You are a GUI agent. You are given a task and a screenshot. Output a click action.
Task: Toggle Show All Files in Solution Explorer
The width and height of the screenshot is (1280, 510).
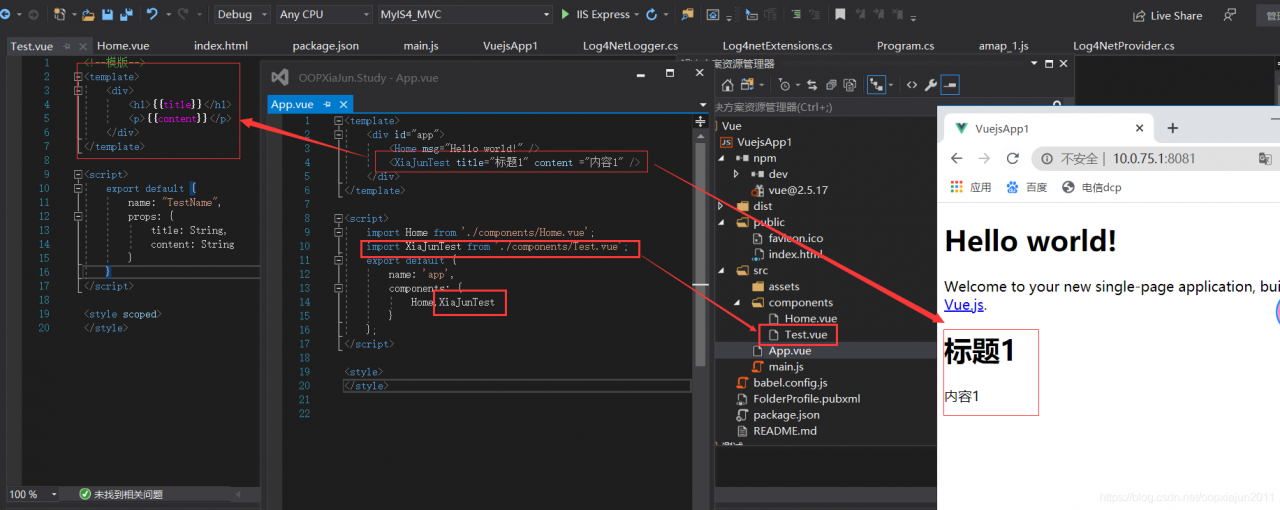coord(849,85)
